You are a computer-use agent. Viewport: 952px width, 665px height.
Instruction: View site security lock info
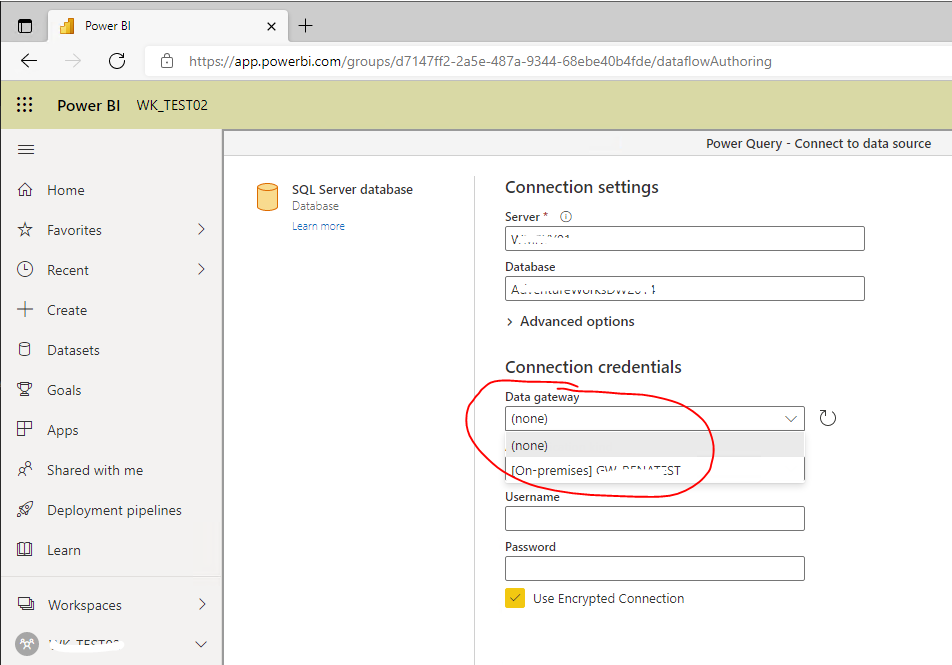167,61
